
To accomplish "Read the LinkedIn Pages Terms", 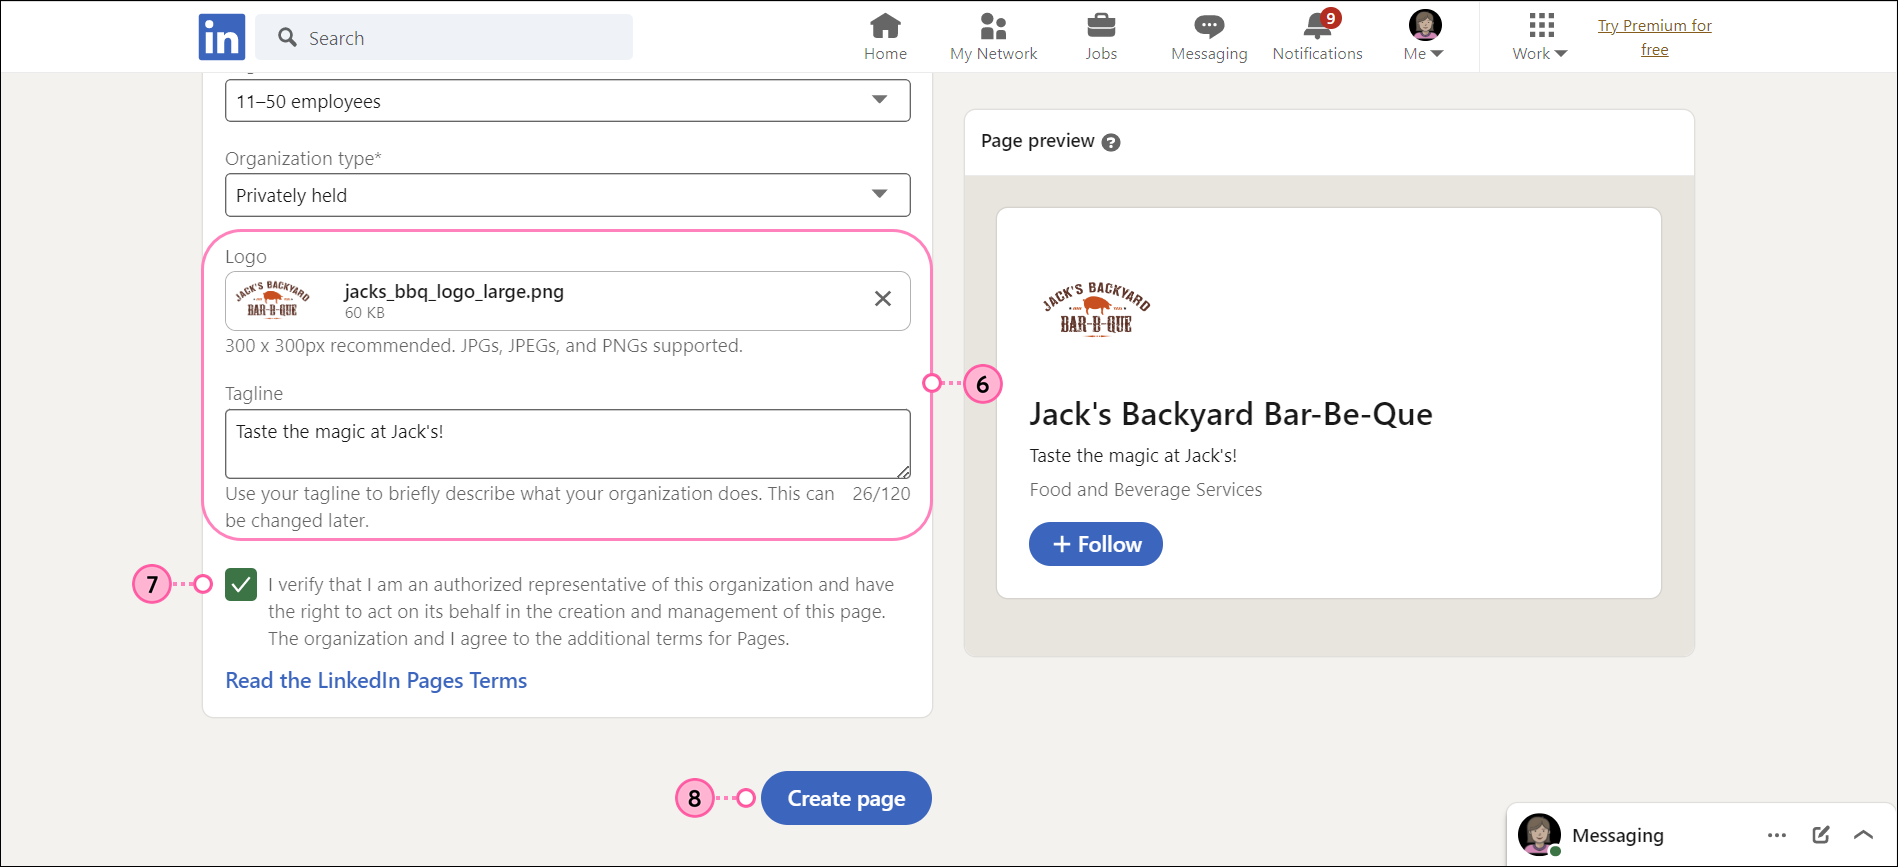I will click(376, 681).
